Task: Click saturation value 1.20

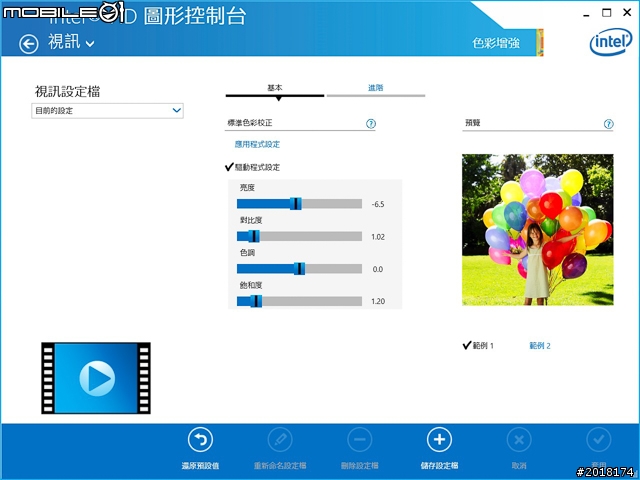Action: pos(378,301)
